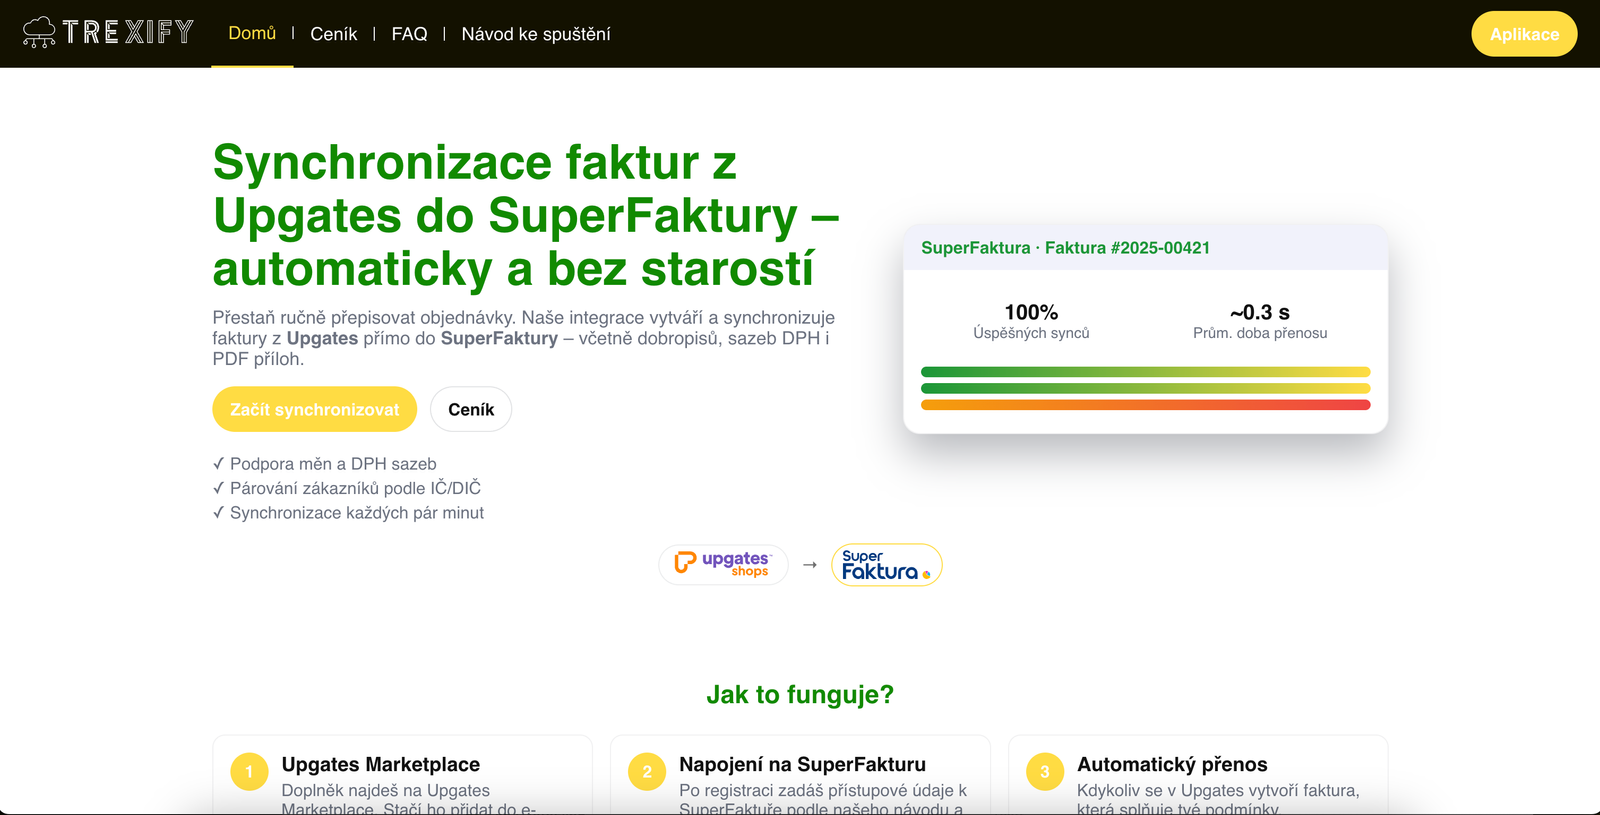The width and height of the screenshot is (1600, 815).
Task: Open Návod ke spuštění page
Action: click(x=536, y=34)
